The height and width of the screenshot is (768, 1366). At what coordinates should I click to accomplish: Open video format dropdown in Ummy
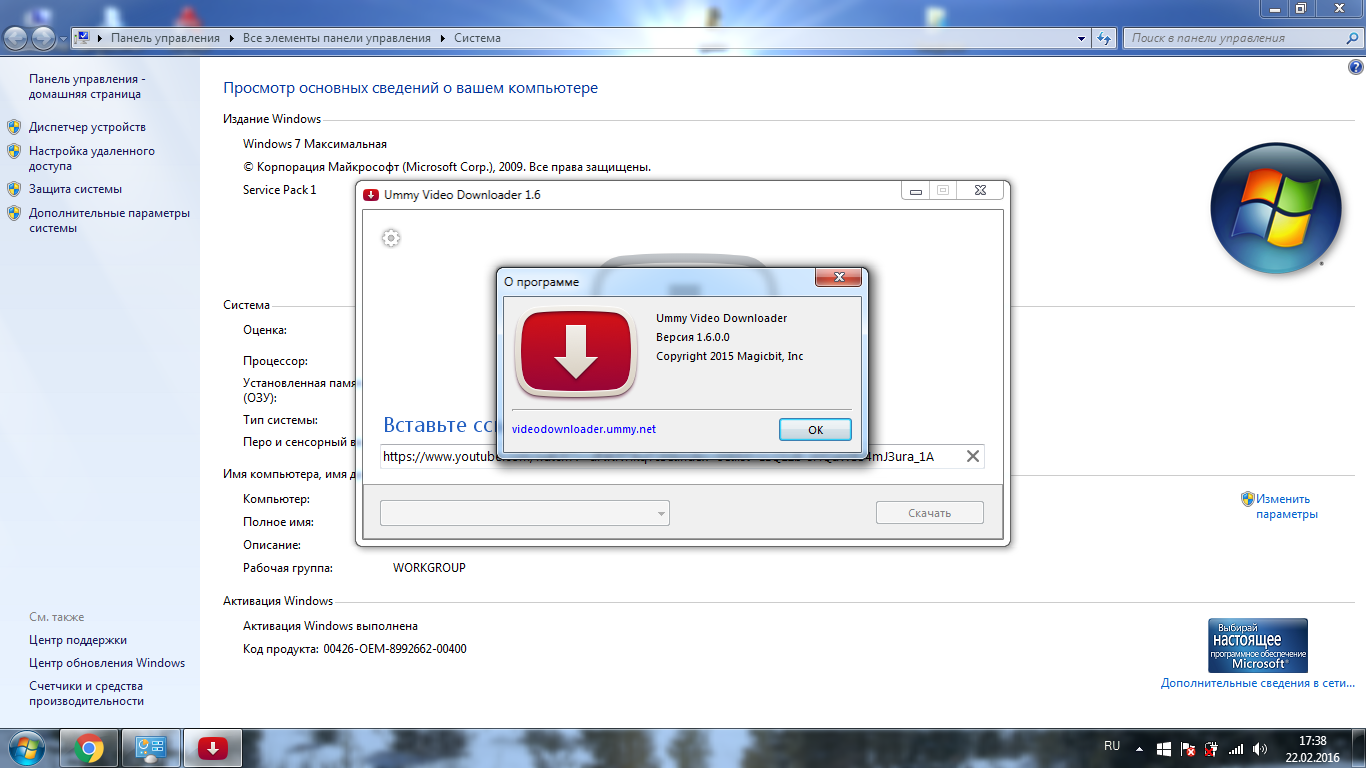pyautogui.click(x=525, y=513)
